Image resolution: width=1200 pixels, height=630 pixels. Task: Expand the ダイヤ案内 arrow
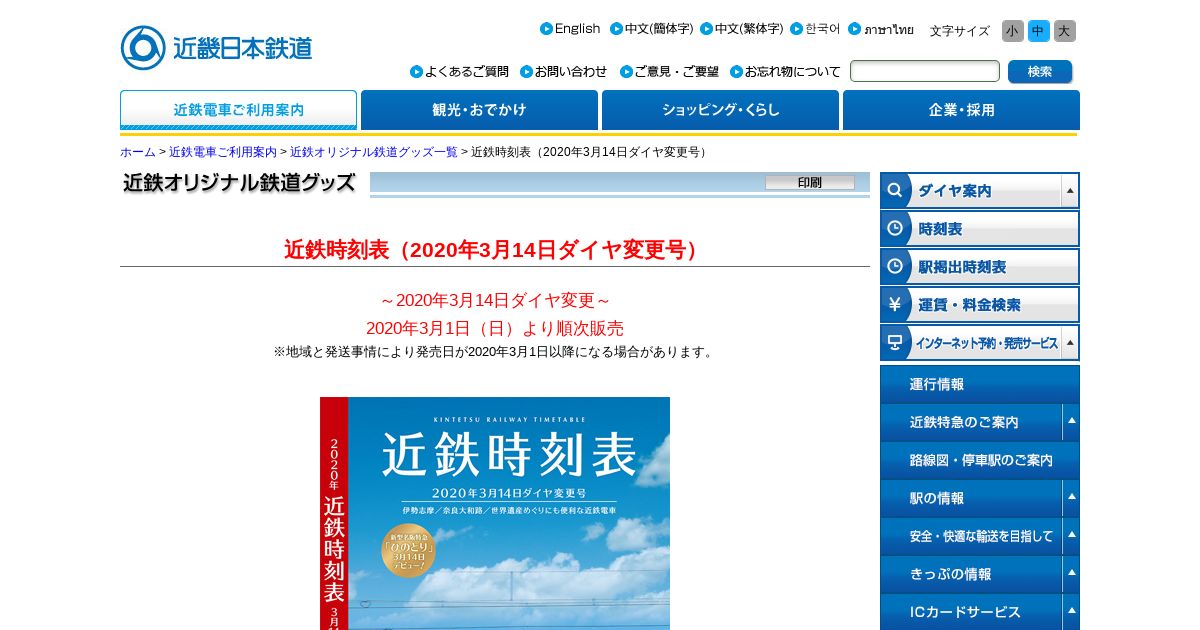[x=1070, y=190]
